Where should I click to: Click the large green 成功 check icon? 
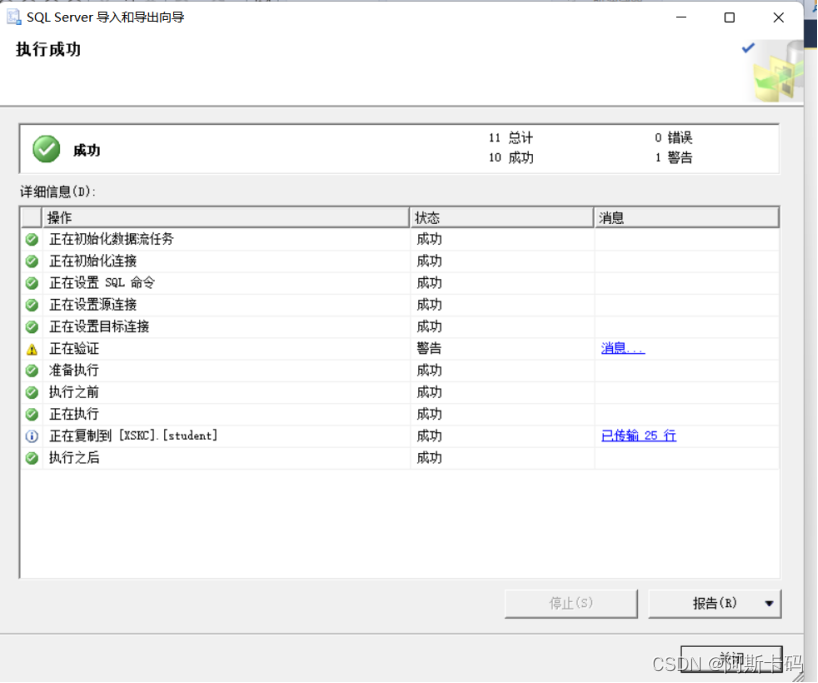point(46,149)
